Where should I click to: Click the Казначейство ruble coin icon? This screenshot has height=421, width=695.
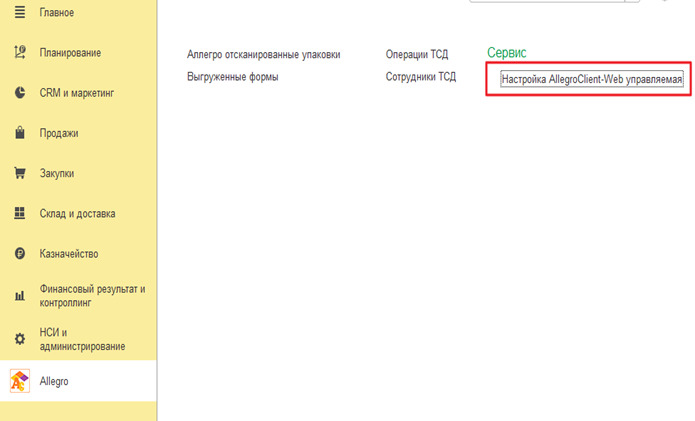coord(20,253)
